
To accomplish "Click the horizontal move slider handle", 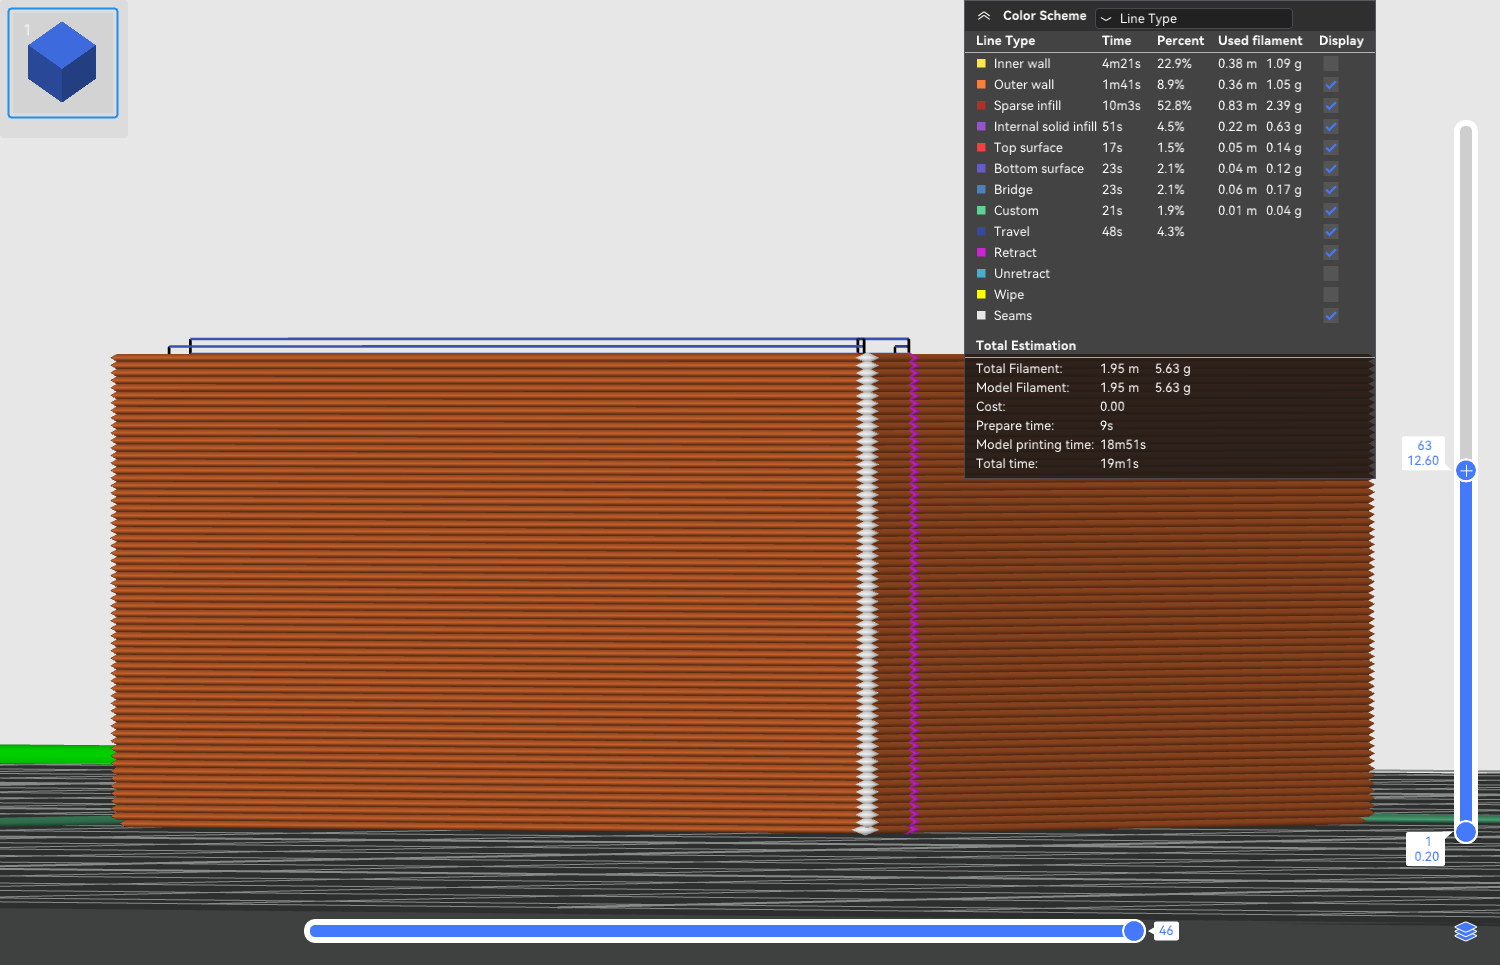I will tap(1133, 931).
